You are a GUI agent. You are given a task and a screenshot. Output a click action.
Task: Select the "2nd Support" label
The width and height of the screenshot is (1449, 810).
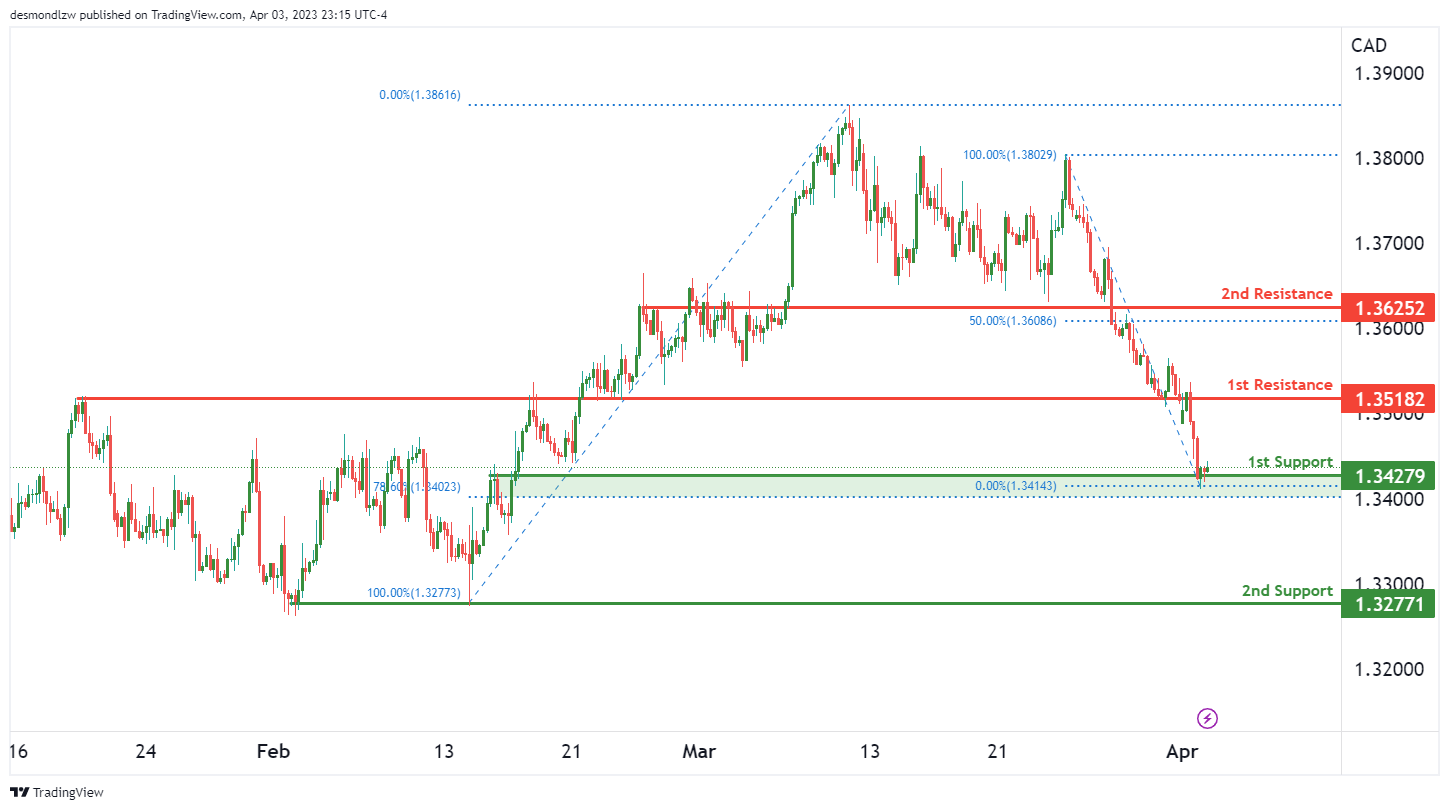click(1287, 591)
